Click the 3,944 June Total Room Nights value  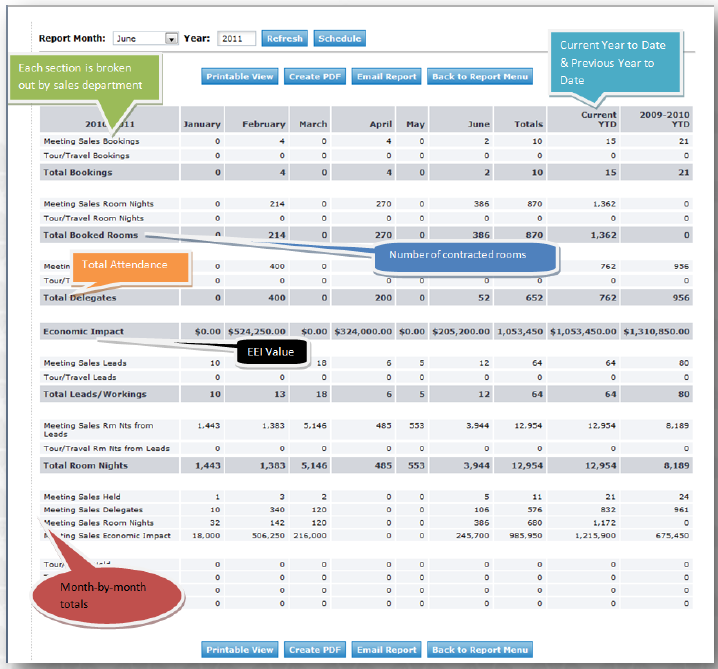pos(476,466)
